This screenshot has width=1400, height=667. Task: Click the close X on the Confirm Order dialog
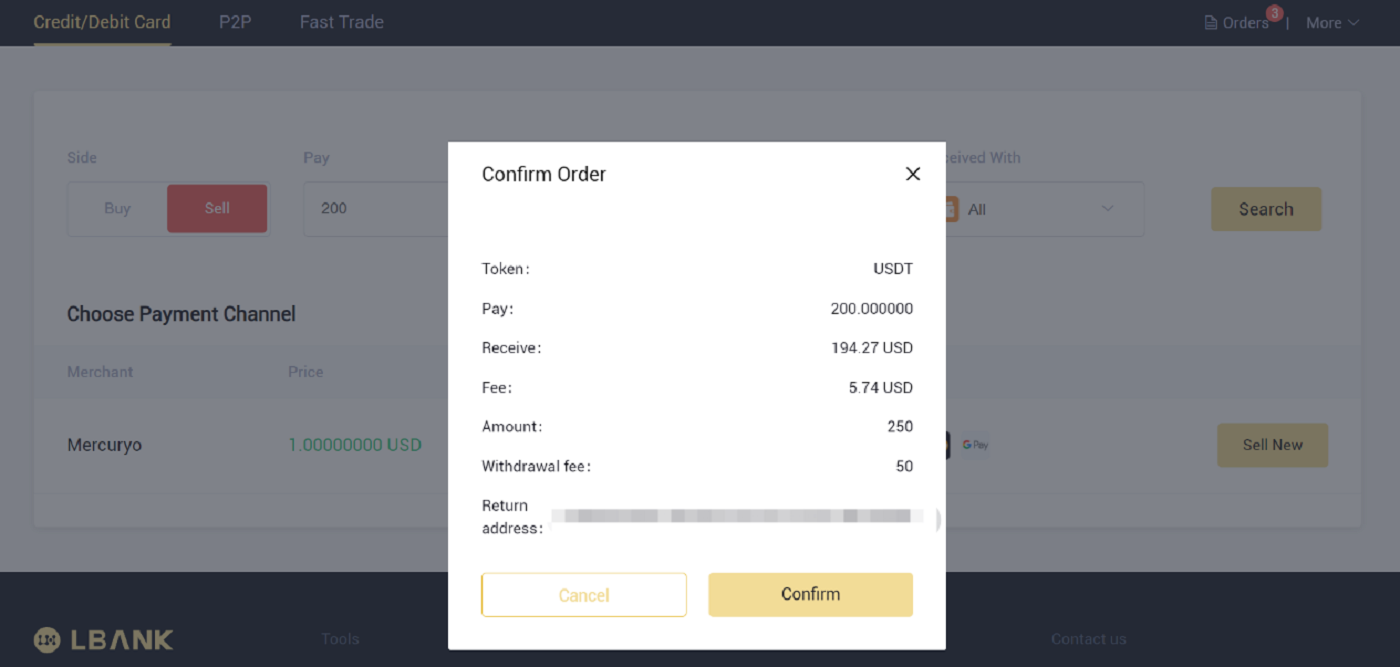pos(912,173)
